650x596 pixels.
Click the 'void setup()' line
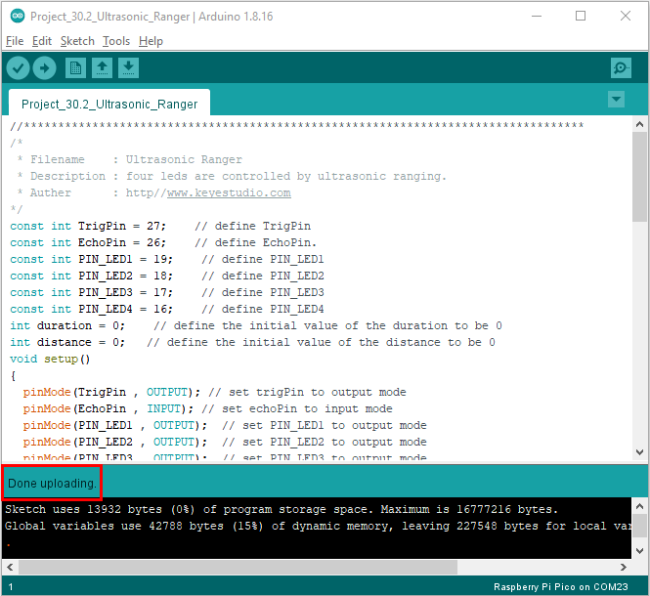click(50, 359)
